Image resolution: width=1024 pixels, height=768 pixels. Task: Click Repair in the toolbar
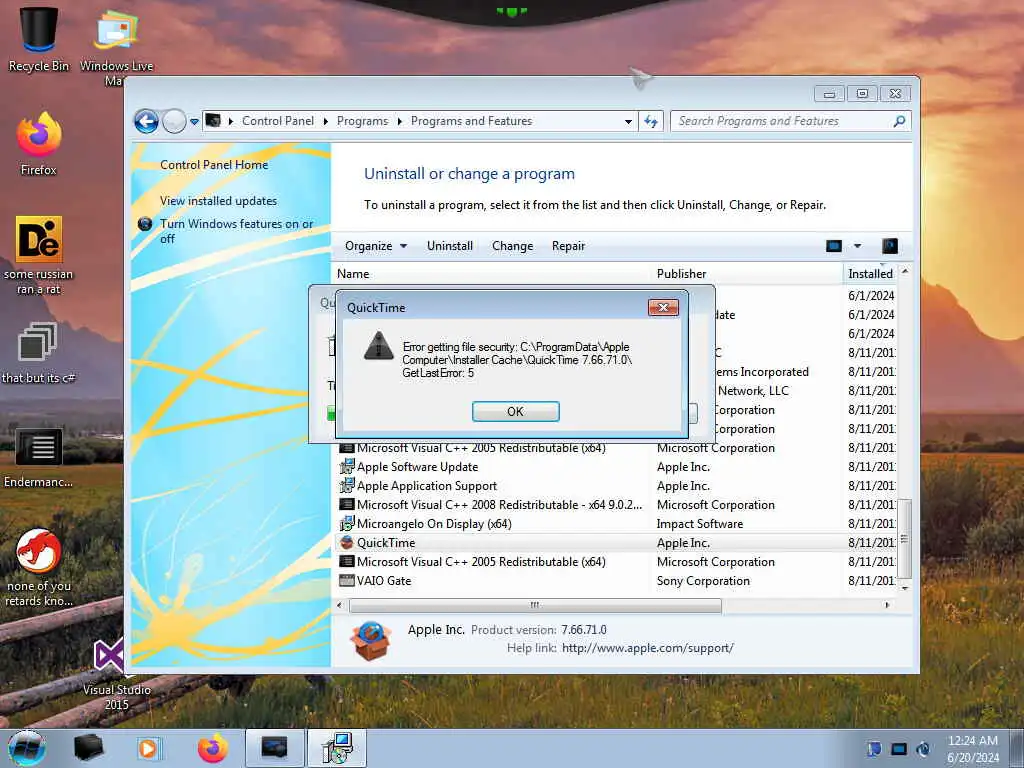point(568,246)
